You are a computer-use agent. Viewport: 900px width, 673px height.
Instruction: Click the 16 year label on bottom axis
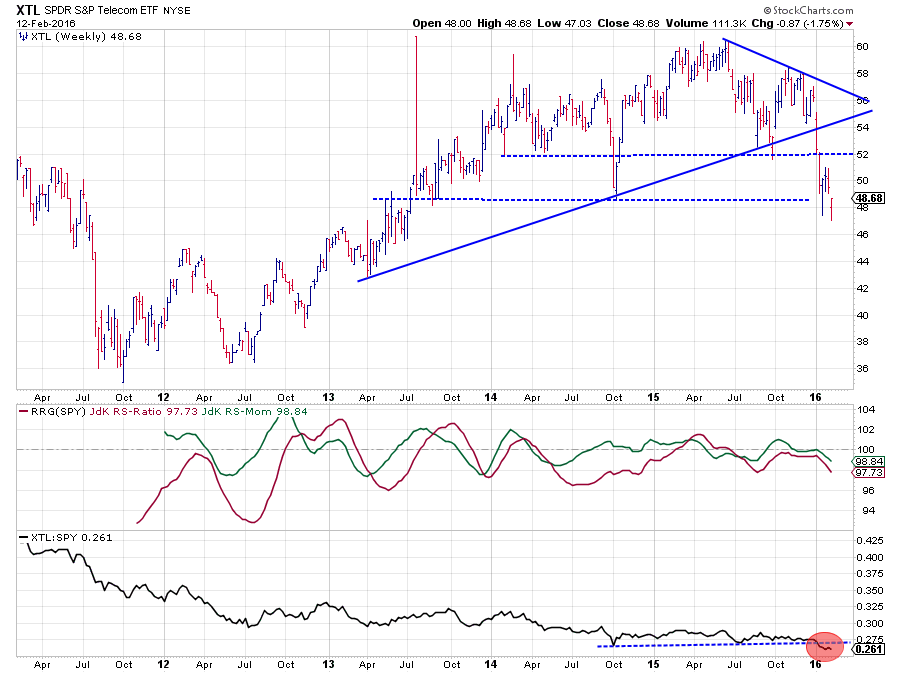pyautogui.click(x=815, y=664)
